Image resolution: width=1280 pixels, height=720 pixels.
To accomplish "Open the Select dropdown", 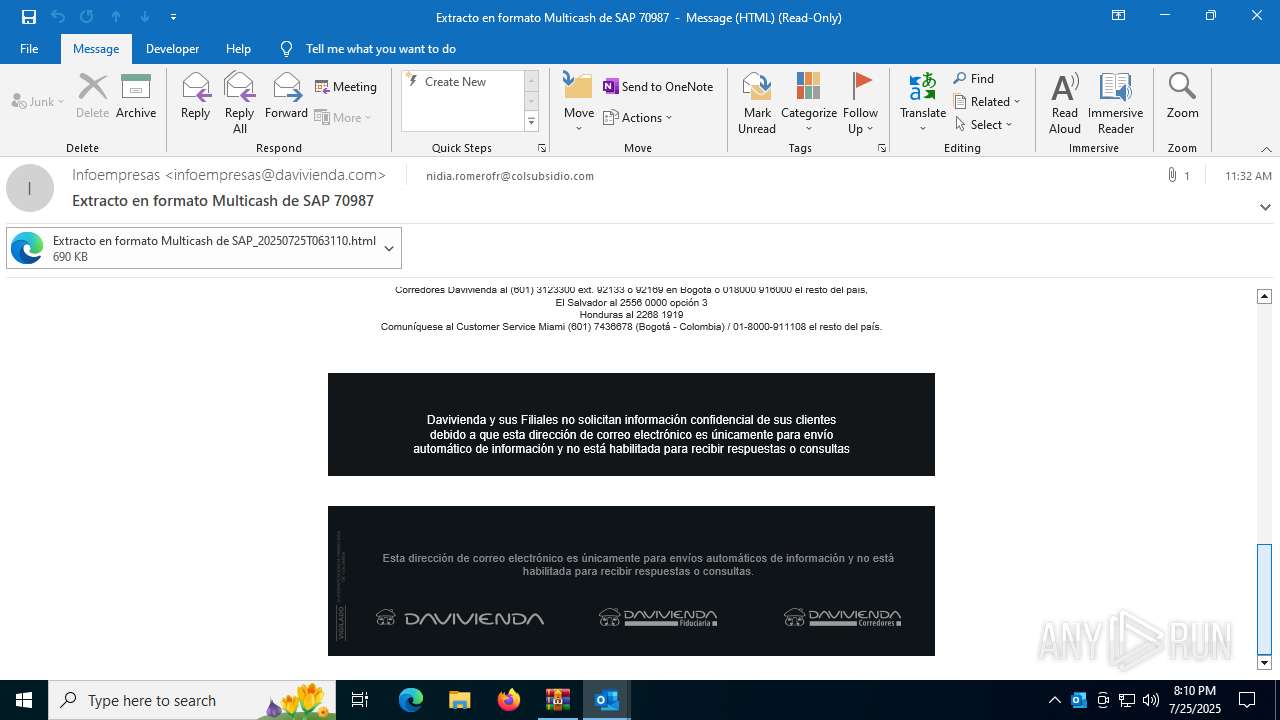I will pos(984,125).
